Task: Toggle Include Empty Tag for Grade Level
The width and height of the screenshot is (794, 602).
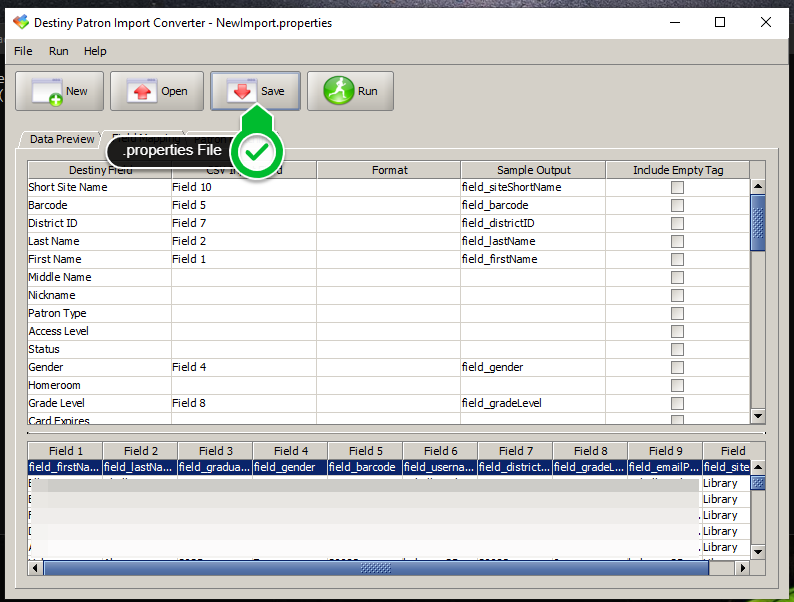Action: point(677,404)
